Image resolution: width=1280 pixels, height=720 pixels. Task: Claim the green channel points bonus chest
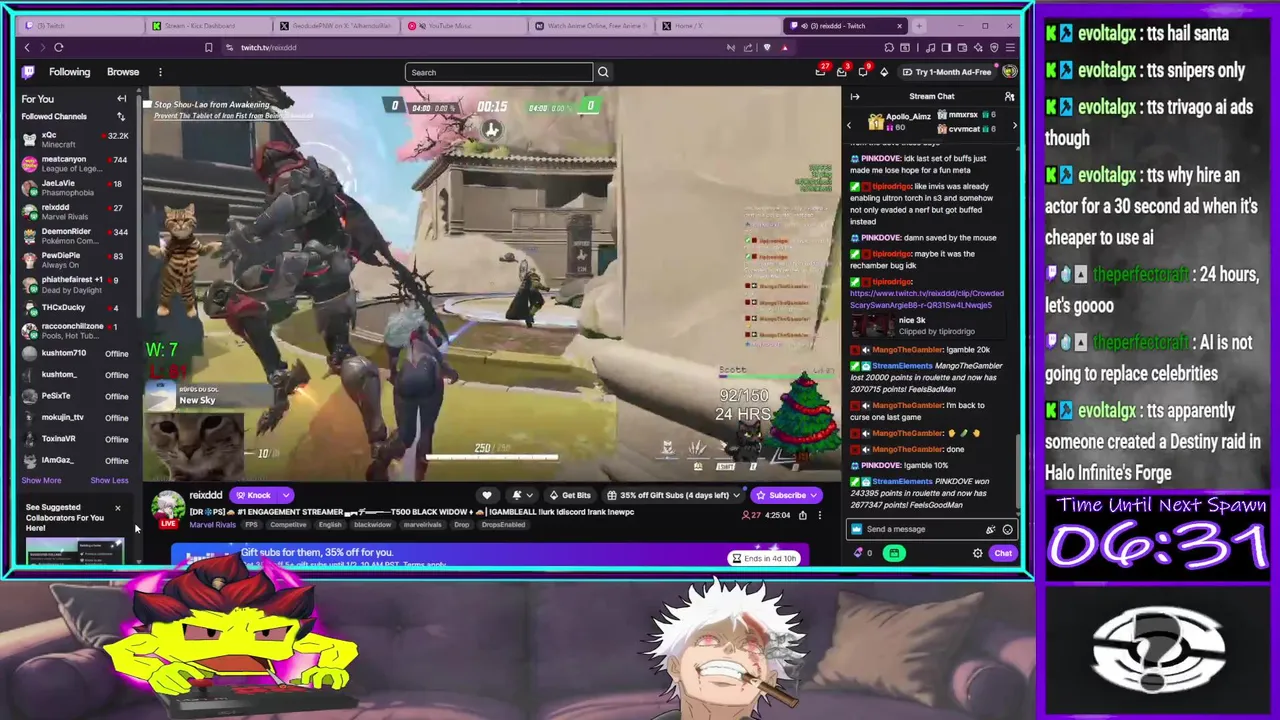(x=894, y=553)
